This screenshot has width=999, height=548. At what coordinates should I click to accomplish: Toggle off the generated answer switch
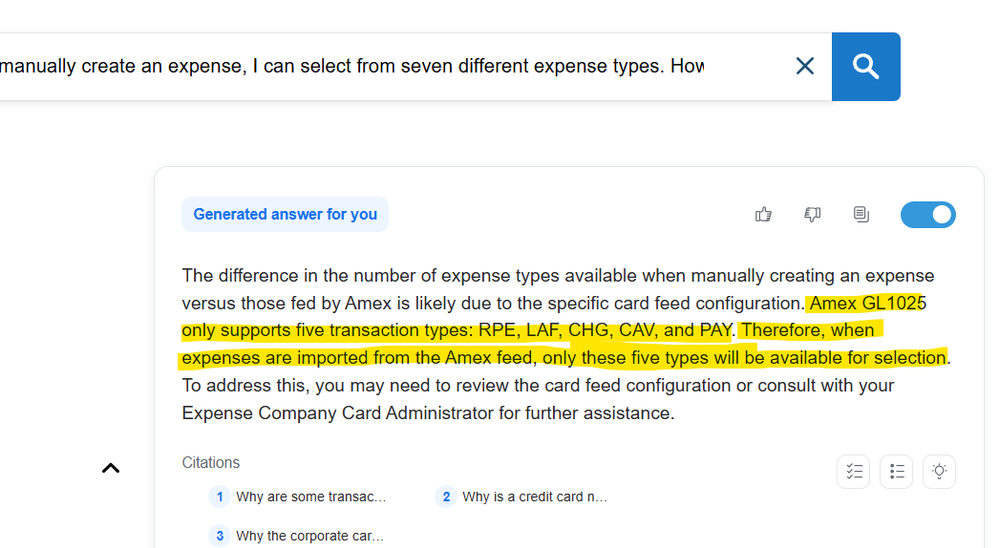click(928, 215)
